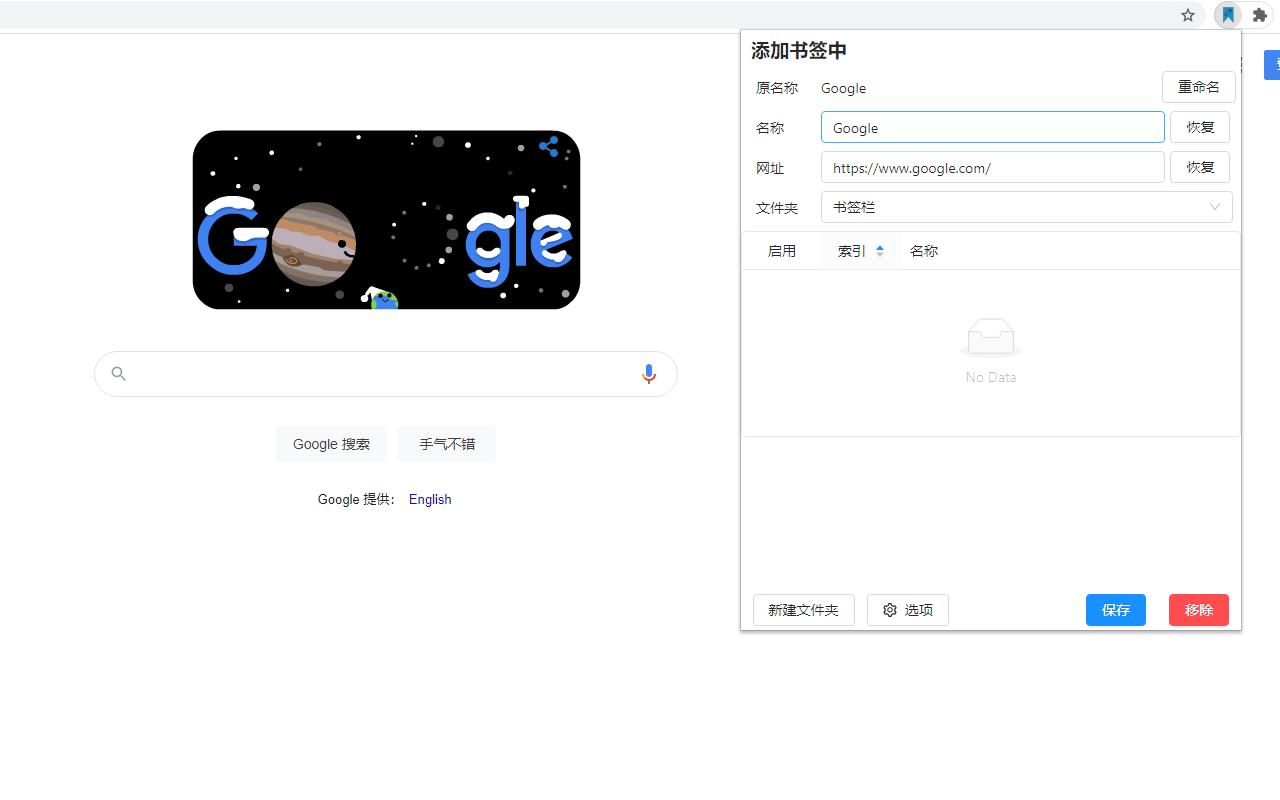Click the magnifier icon in search box
Viewport: 1280px width, 800px height.
[118, 374]
